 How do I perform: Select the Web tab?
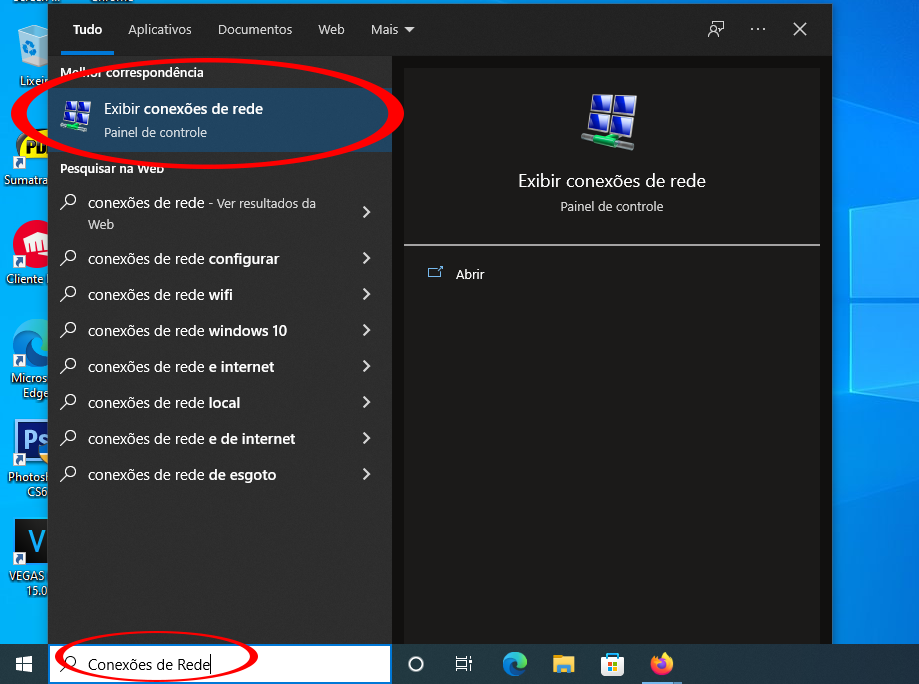331,30
